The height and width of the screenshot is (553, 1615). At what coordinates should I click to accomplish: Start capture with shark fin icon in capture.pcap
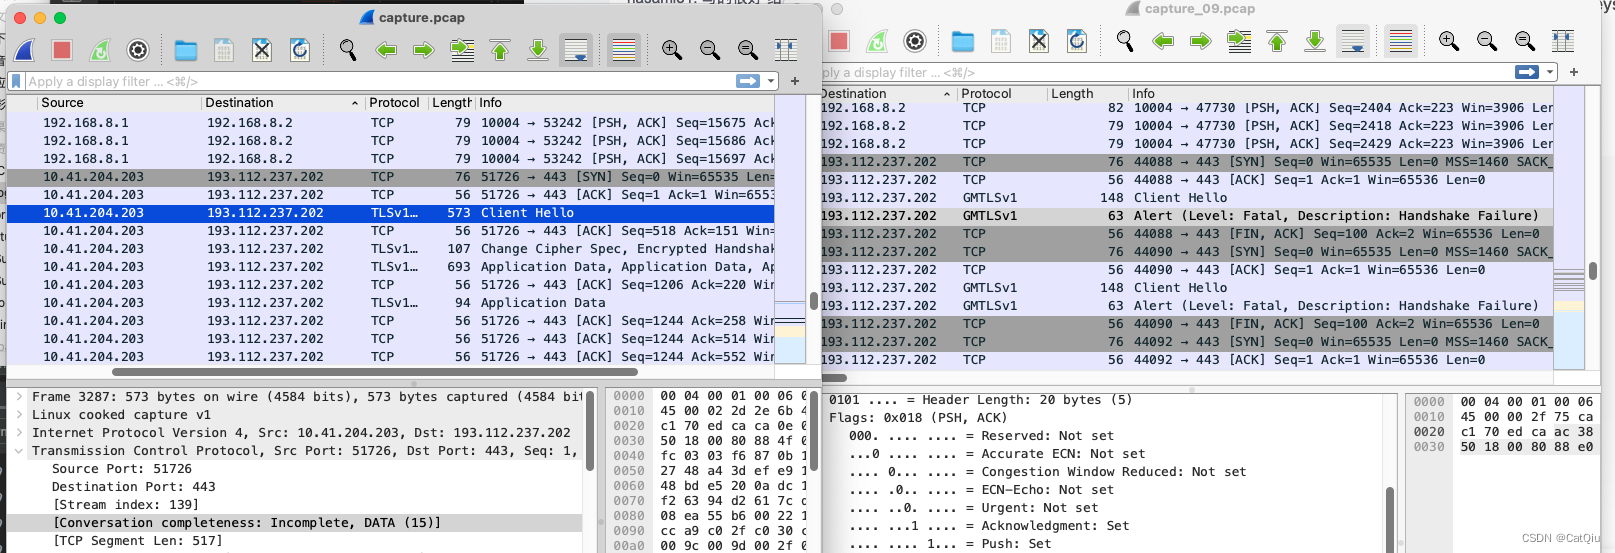point(25,50)
